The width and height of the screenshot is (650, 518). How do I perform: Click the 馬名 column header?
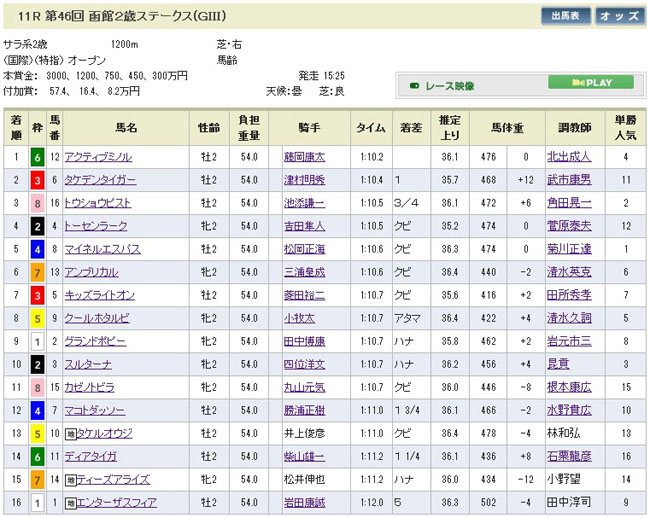(x=125, y=128)
